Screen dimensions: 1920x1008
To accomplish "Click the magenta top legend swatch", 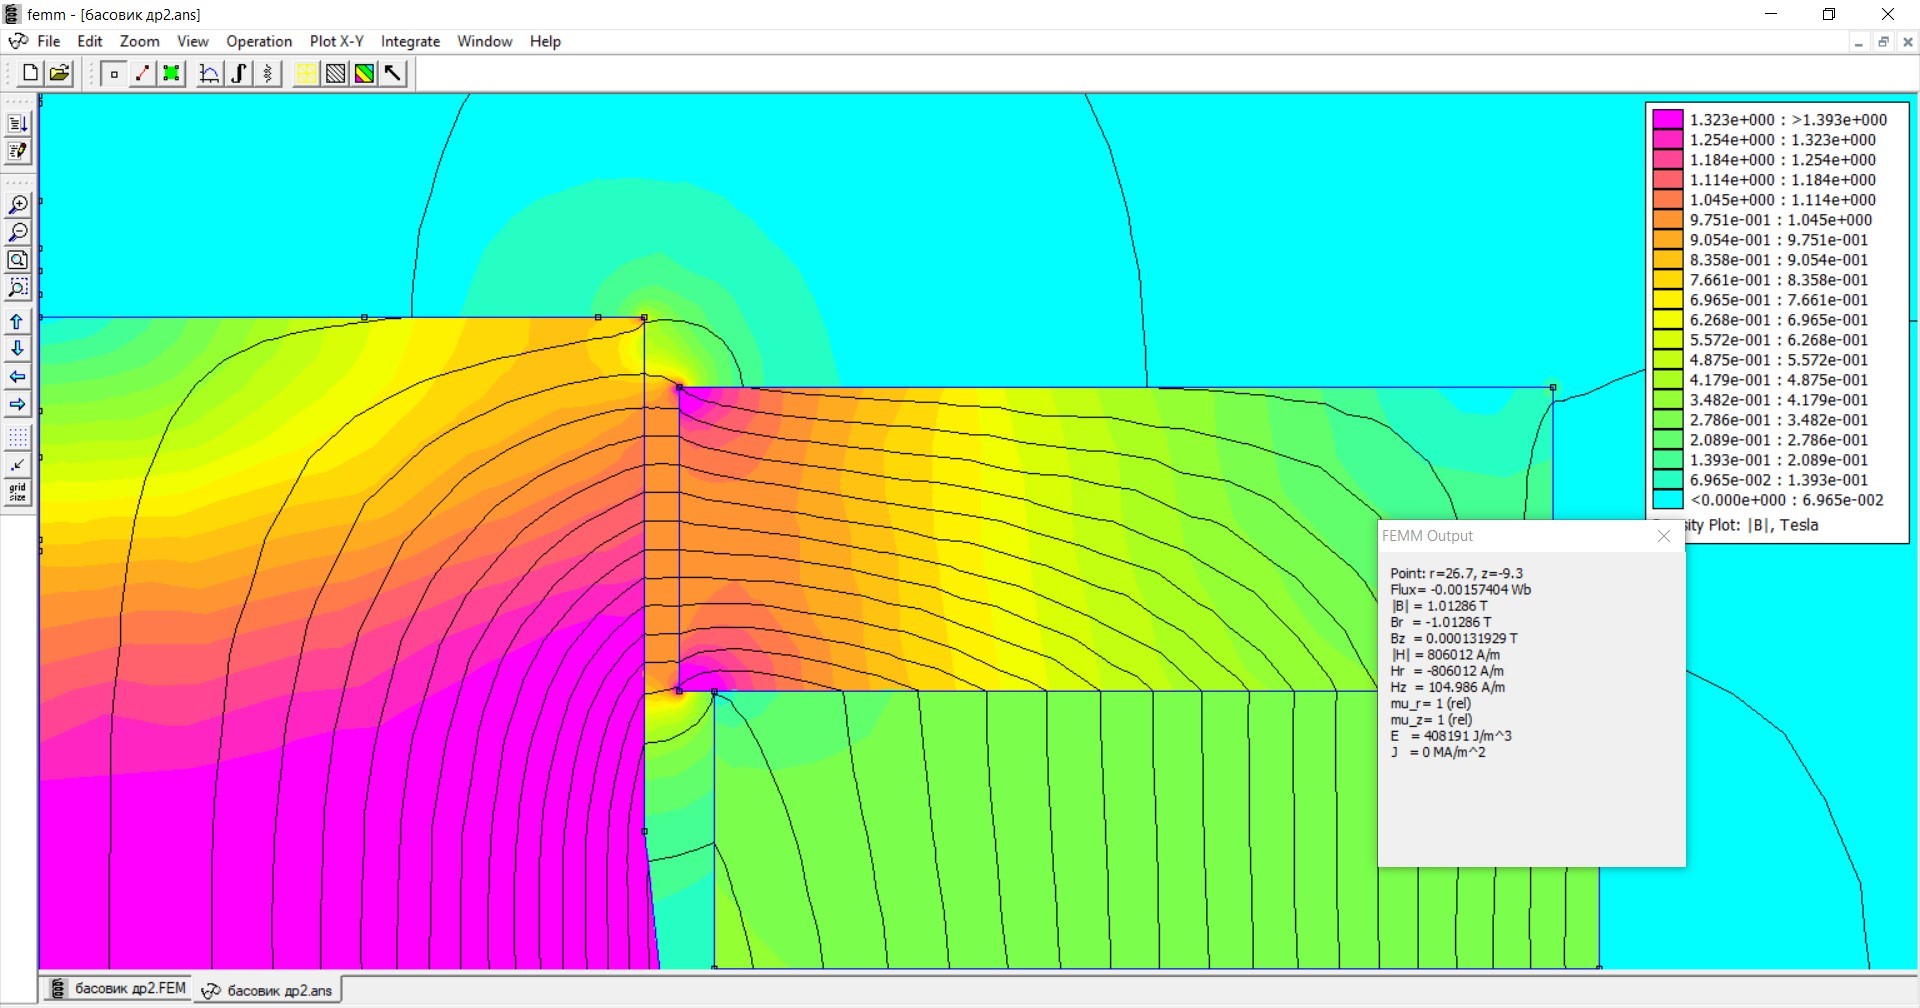I will point(1667,120).
